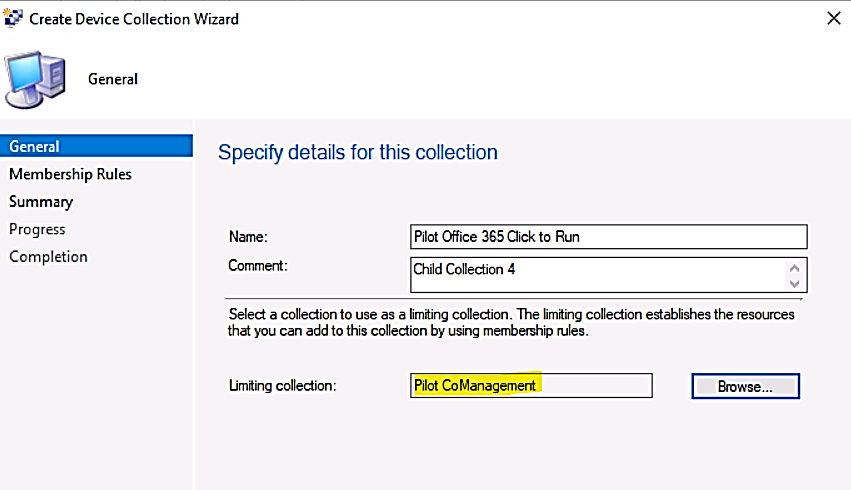
Task: Select the General step in the wizard sidebar
Action: [x=96, y=146]
